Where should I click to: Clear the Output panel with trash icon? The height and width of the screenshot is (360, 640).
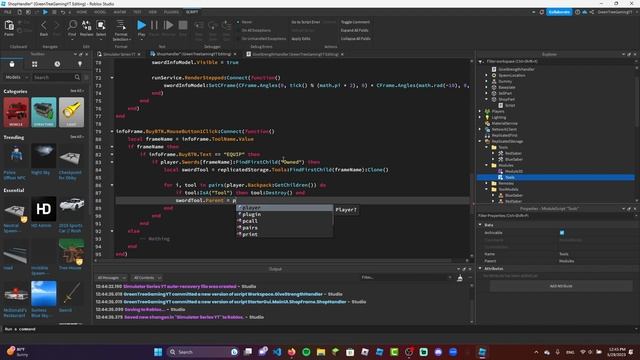pos(460,278)
